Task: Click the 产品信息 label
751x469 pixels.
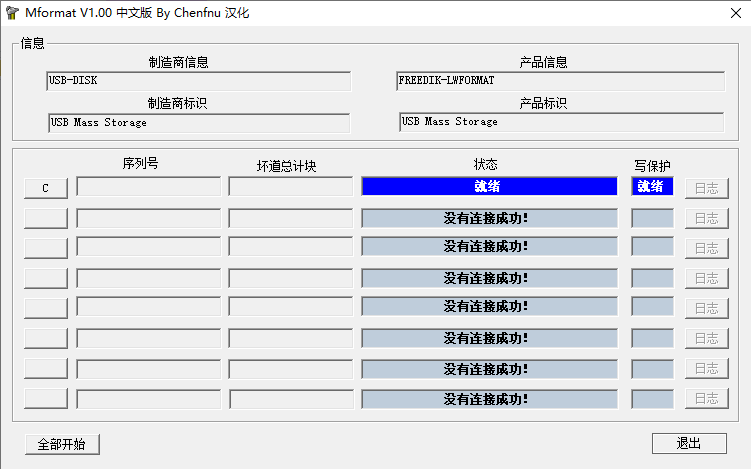Action: tap(543, 62)
